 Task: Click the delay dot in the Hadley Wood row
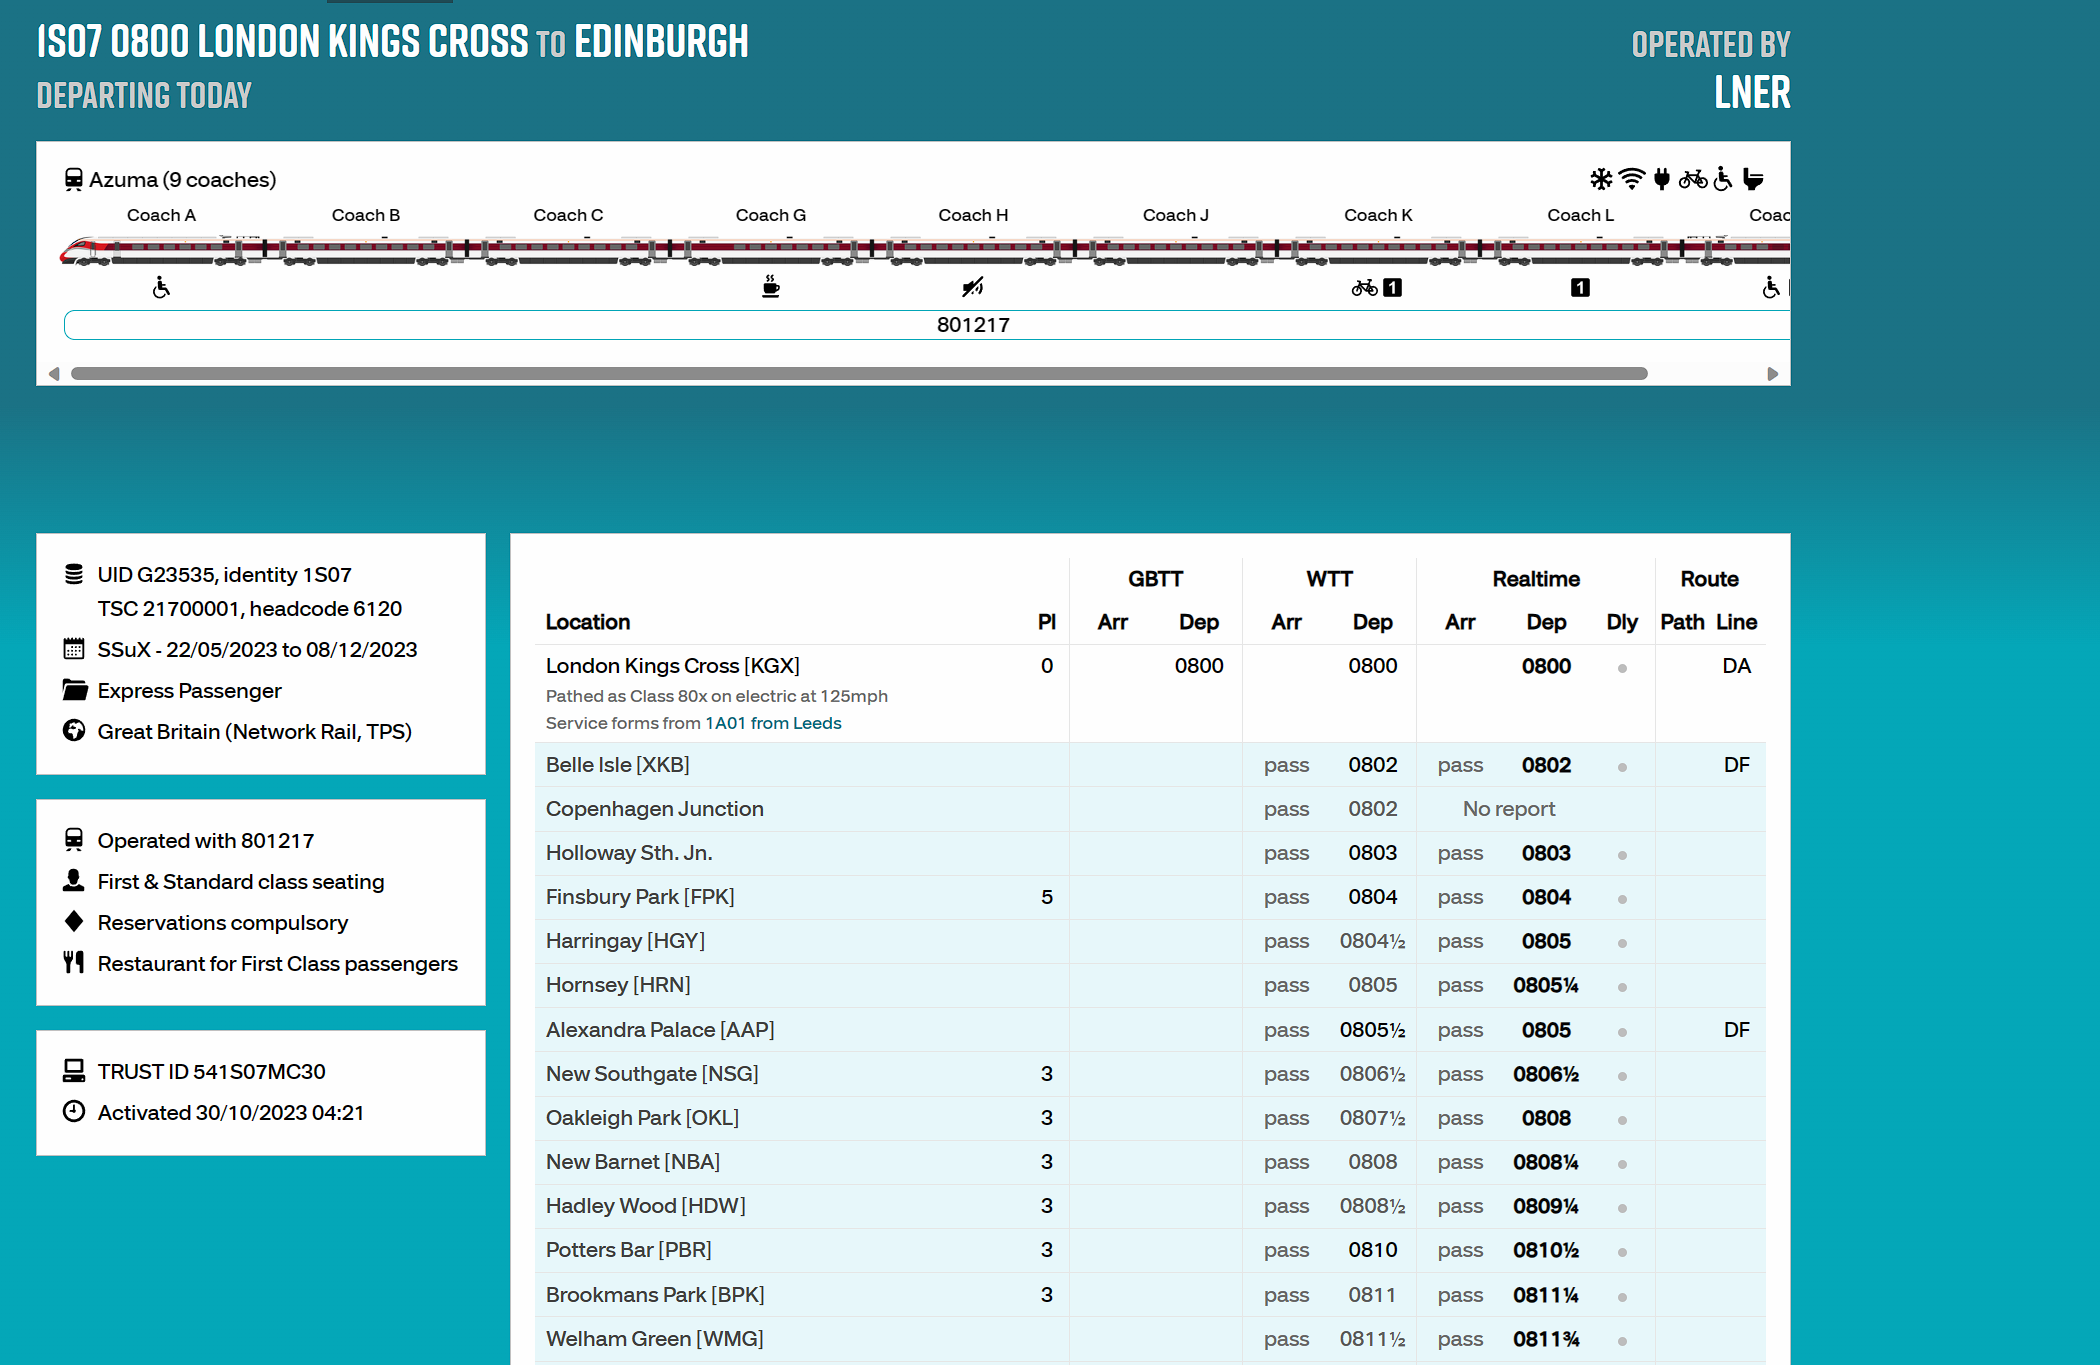(1622, 1208)
